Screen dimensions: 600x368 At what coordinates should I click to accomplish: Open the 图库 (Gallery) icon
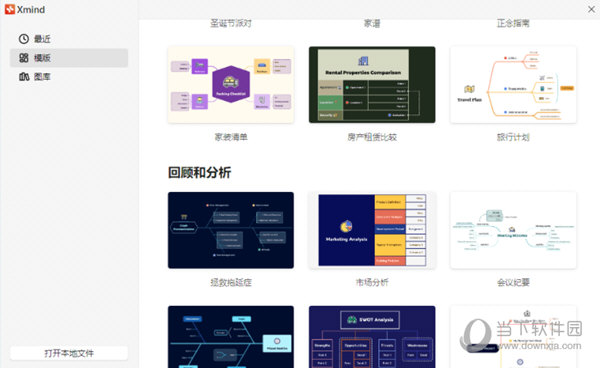click(x=24, y=77)
